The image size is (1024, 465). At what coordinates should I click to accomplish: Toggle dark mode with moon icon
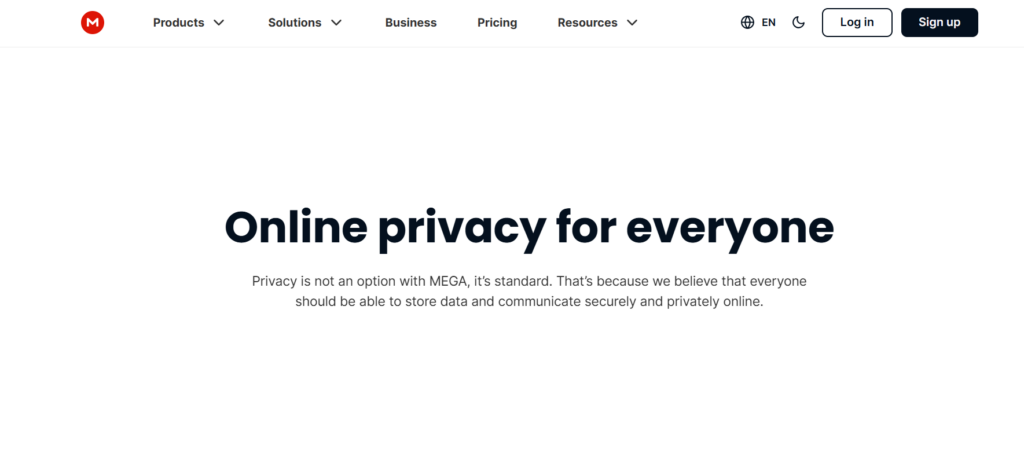click(x=798, y=22)
